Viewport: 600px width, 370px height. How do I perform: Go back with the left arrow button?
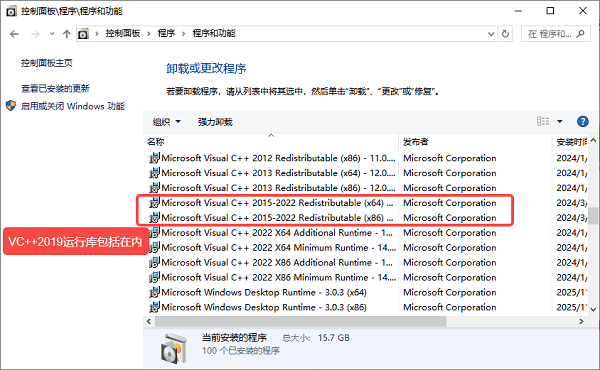point(15,34)
